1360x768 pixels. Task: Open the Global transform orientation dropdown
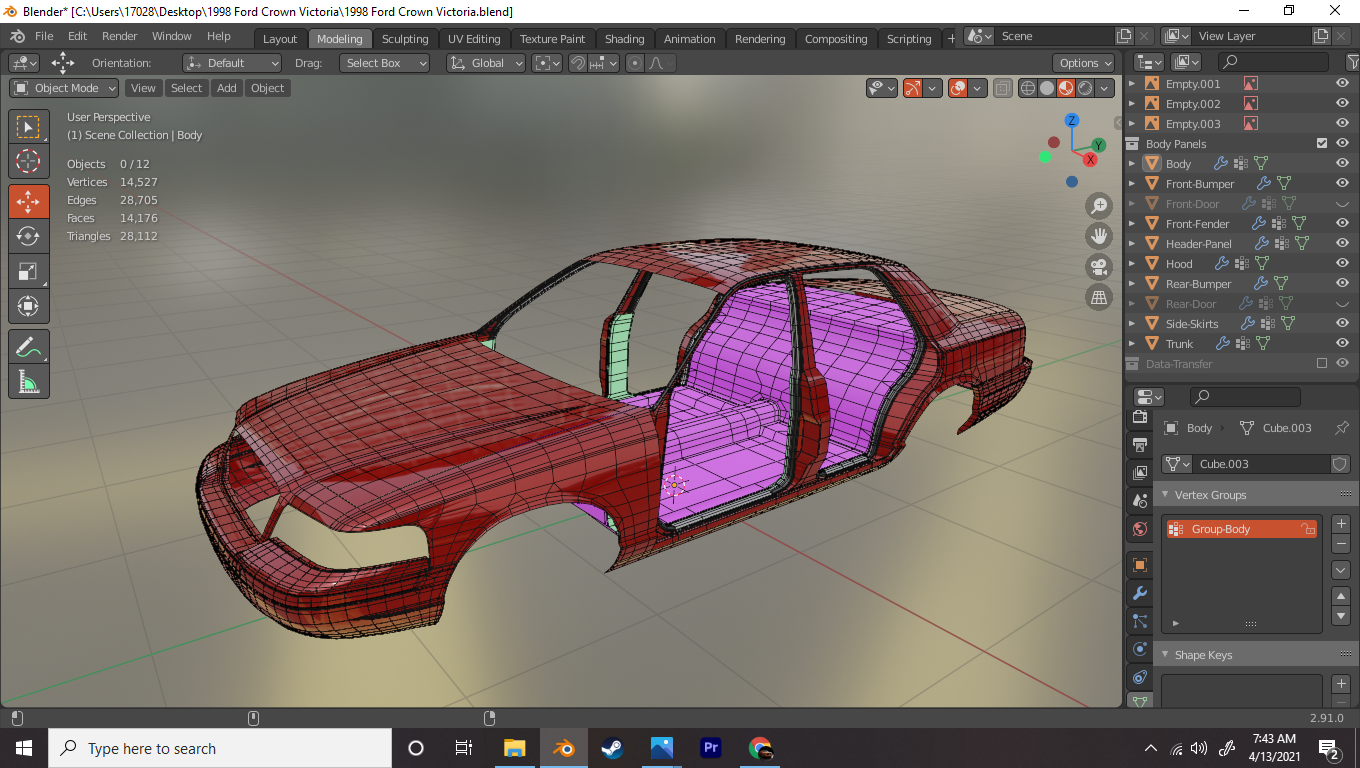pos(486,63)
